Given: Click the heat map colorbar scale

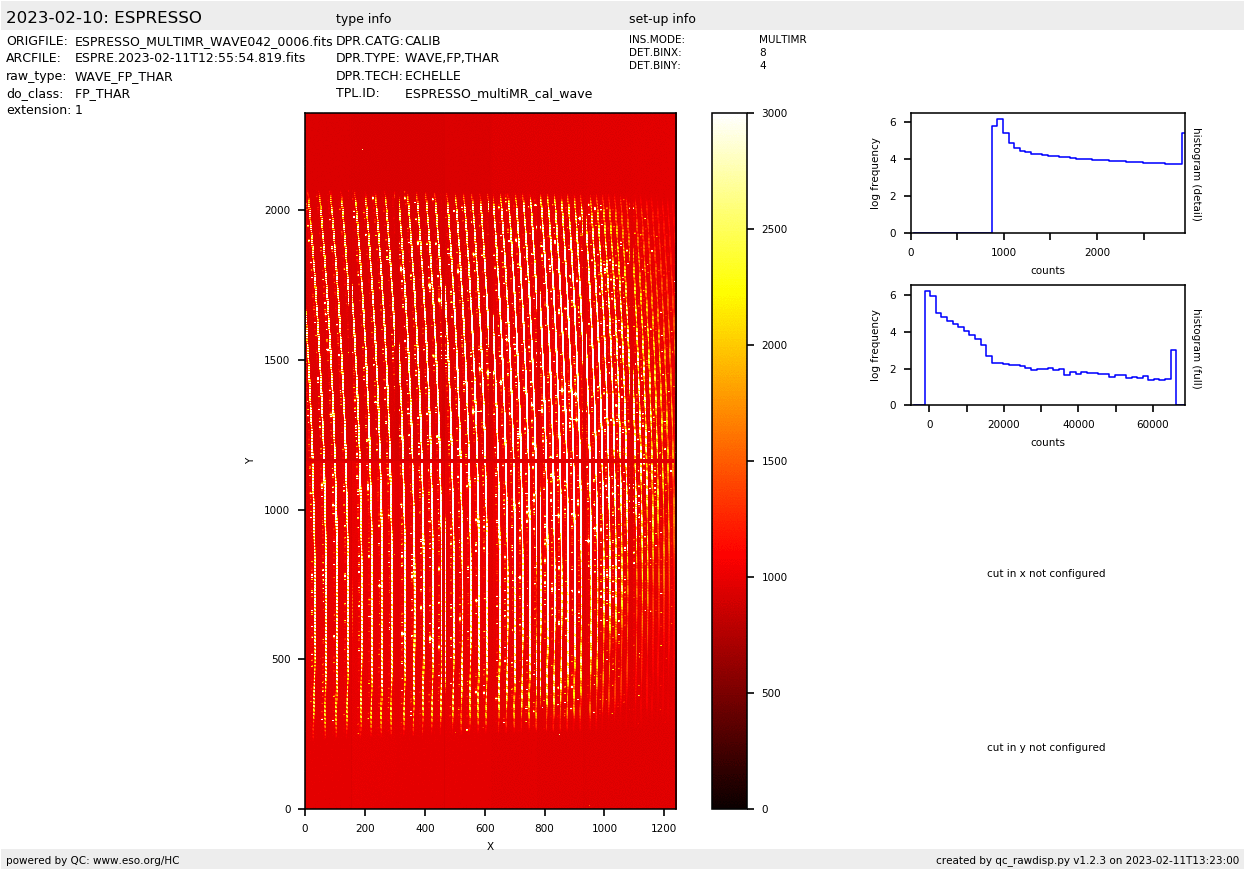Looking at the screenshot, I should click(x=729, y=460).
